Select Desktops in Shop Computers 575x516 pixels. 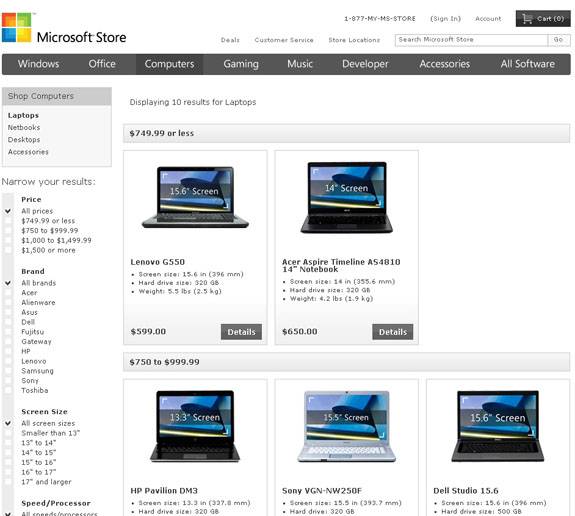[24, 139]
